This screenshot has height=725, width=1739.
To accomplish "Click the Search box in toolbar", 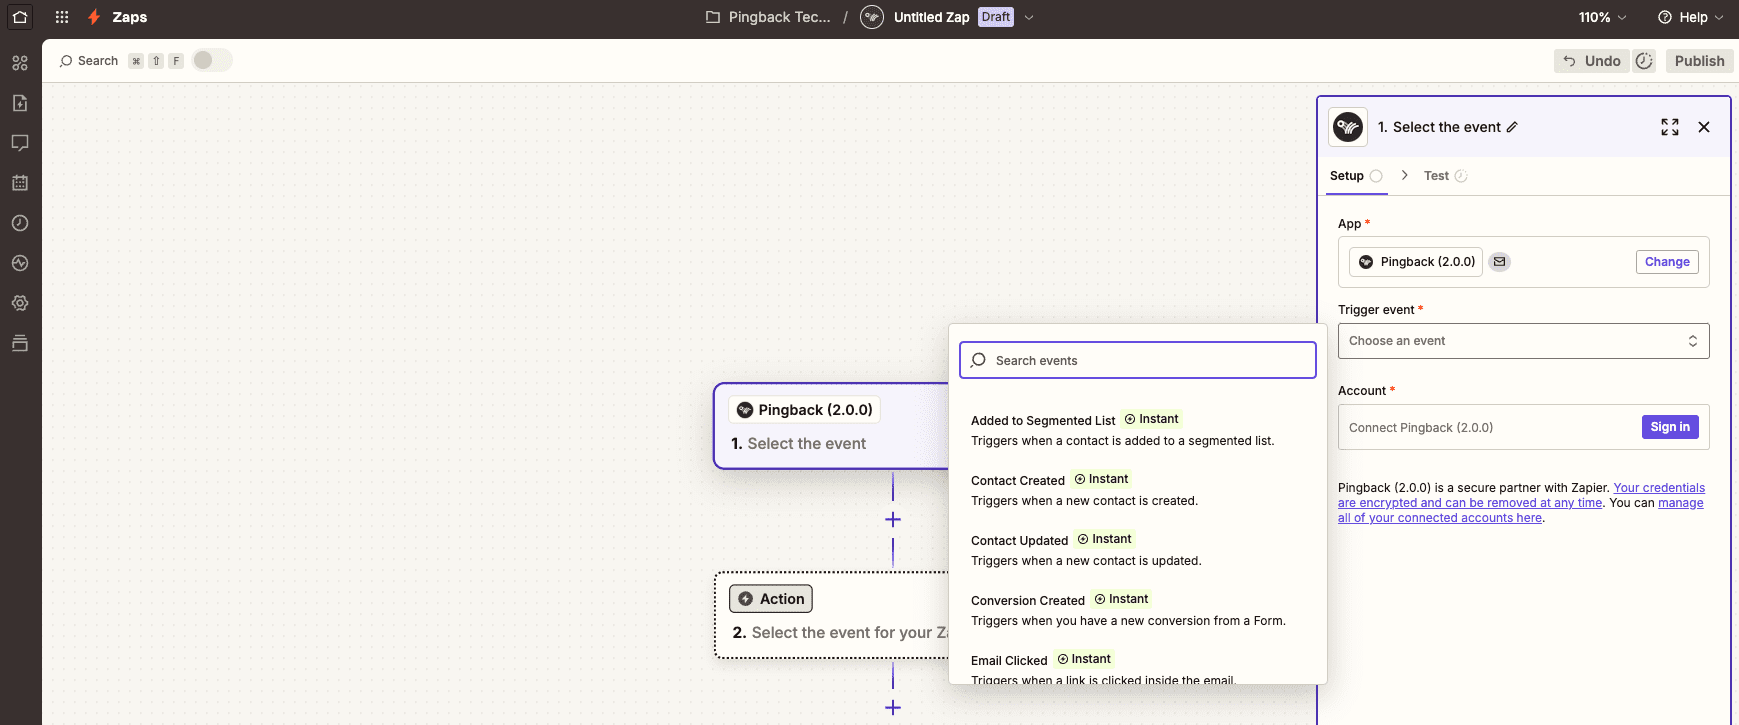I will tap(89, 61).
